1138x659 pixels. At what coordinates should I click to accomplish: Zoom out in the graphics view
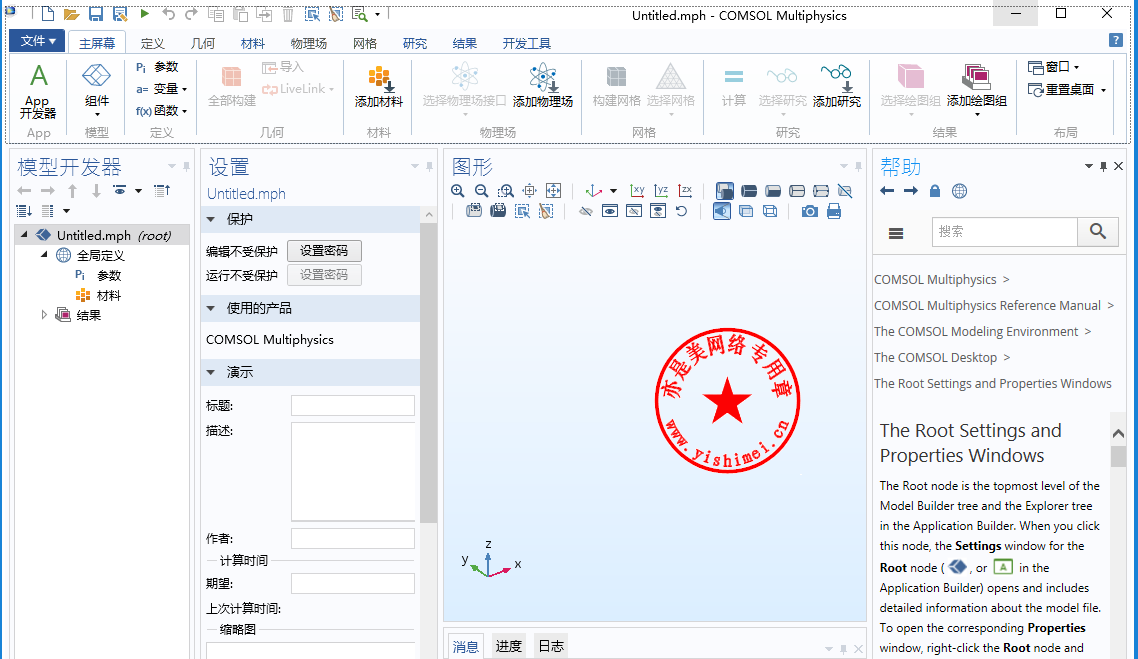(x=482, y=191)
